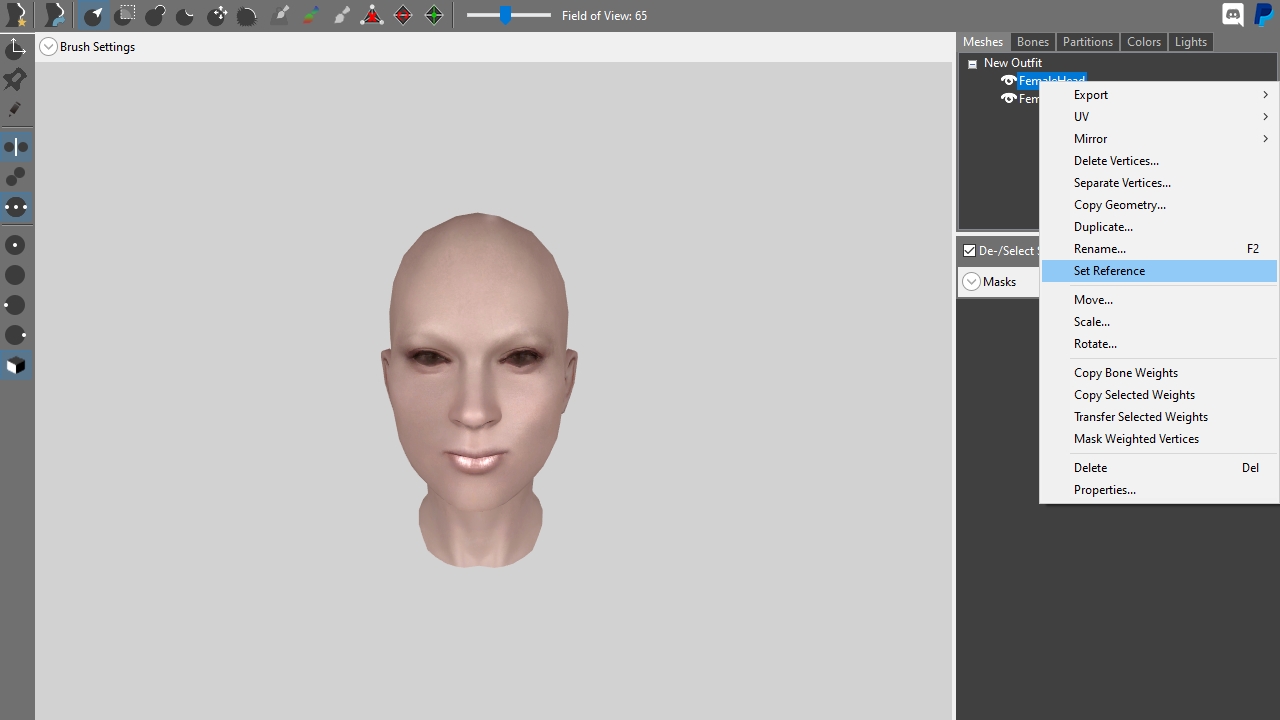This screenshot has width=1280, height=720.
Task: Adjust the Field of View slider
Action: point(508,15)
